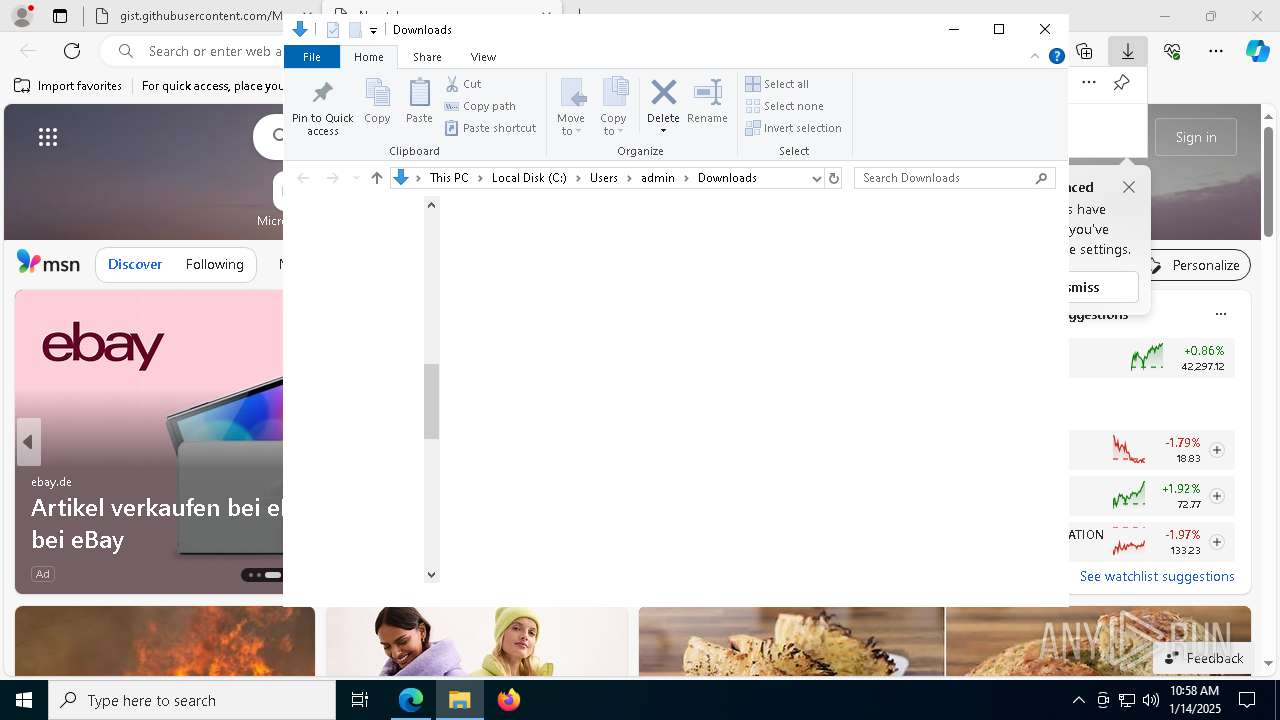This screenshot has width=1280, height=720.
Task: Collapse the Explorer ribbon with chevron
Action: (x=1035, y=56)
